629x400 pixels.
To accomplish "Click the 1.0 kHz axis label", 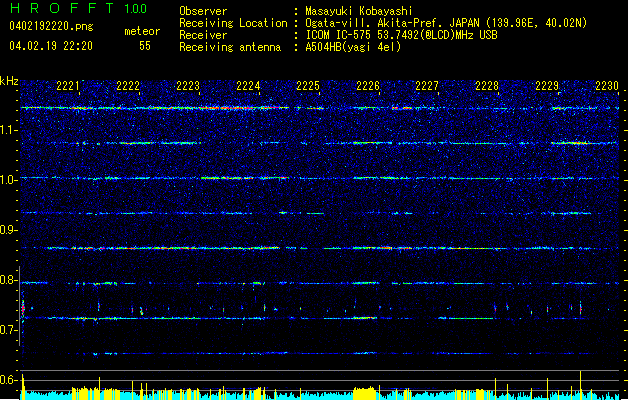I will 8,180.
